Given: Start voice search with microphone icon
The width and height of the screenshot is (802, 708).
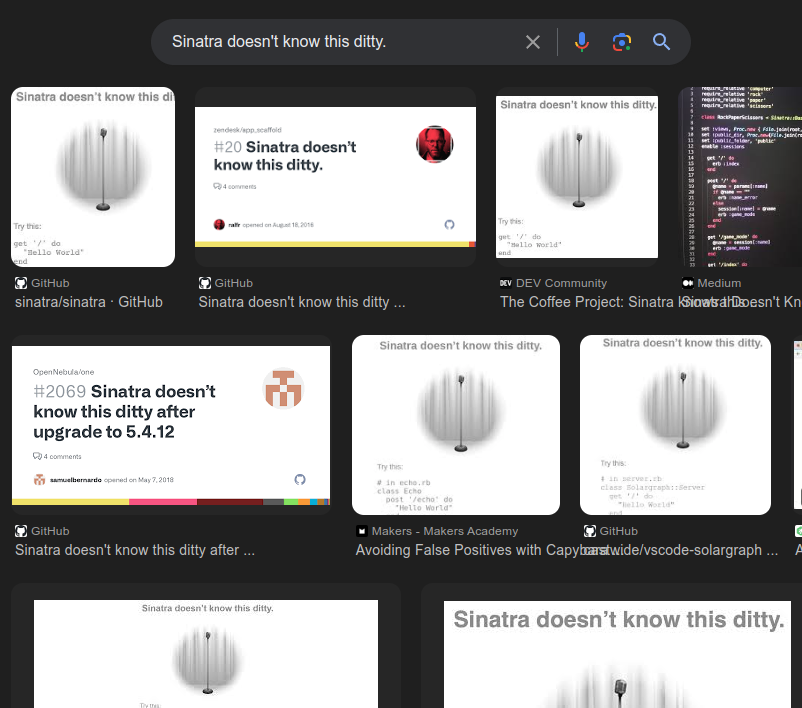Looking at the screenshot, I should point(581,42).
